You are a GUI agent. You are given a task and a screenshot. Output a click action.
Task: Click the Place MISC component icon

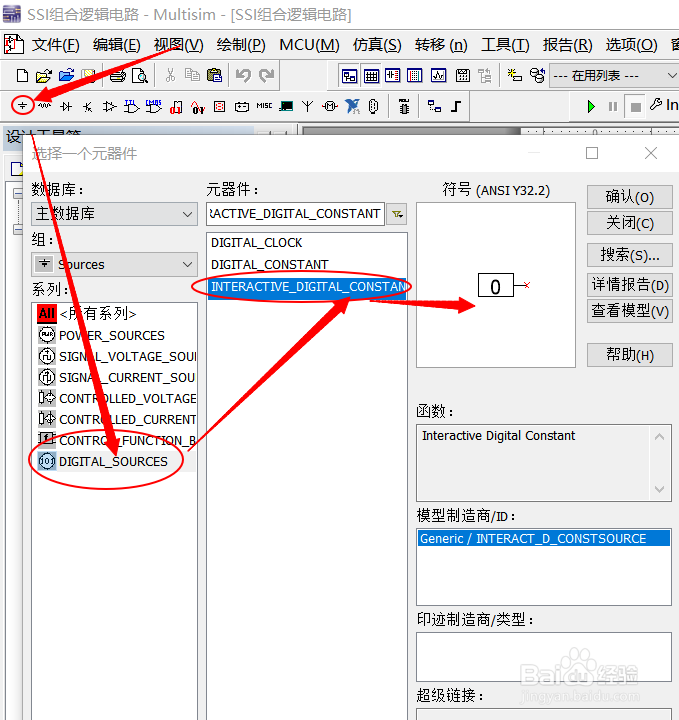click(x=264, y=106)
